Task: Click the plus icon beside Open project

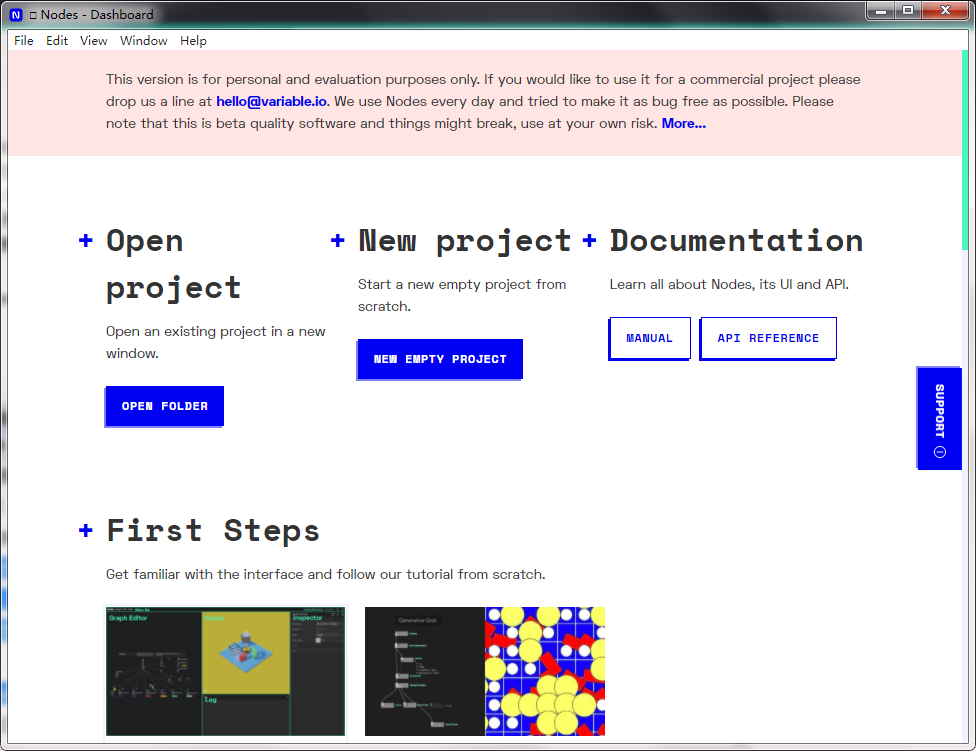Action: click(x=86, y=240)
